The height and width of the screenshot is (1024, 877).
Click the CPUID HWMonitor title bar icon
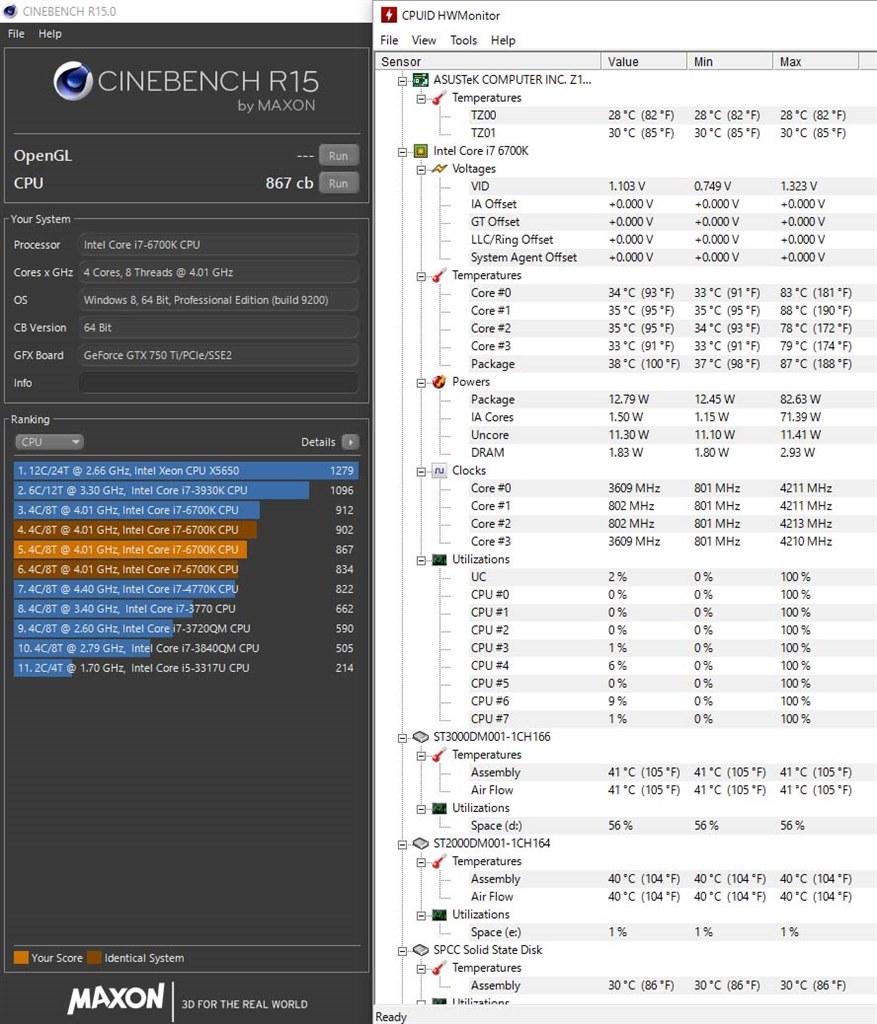[389, 14]
